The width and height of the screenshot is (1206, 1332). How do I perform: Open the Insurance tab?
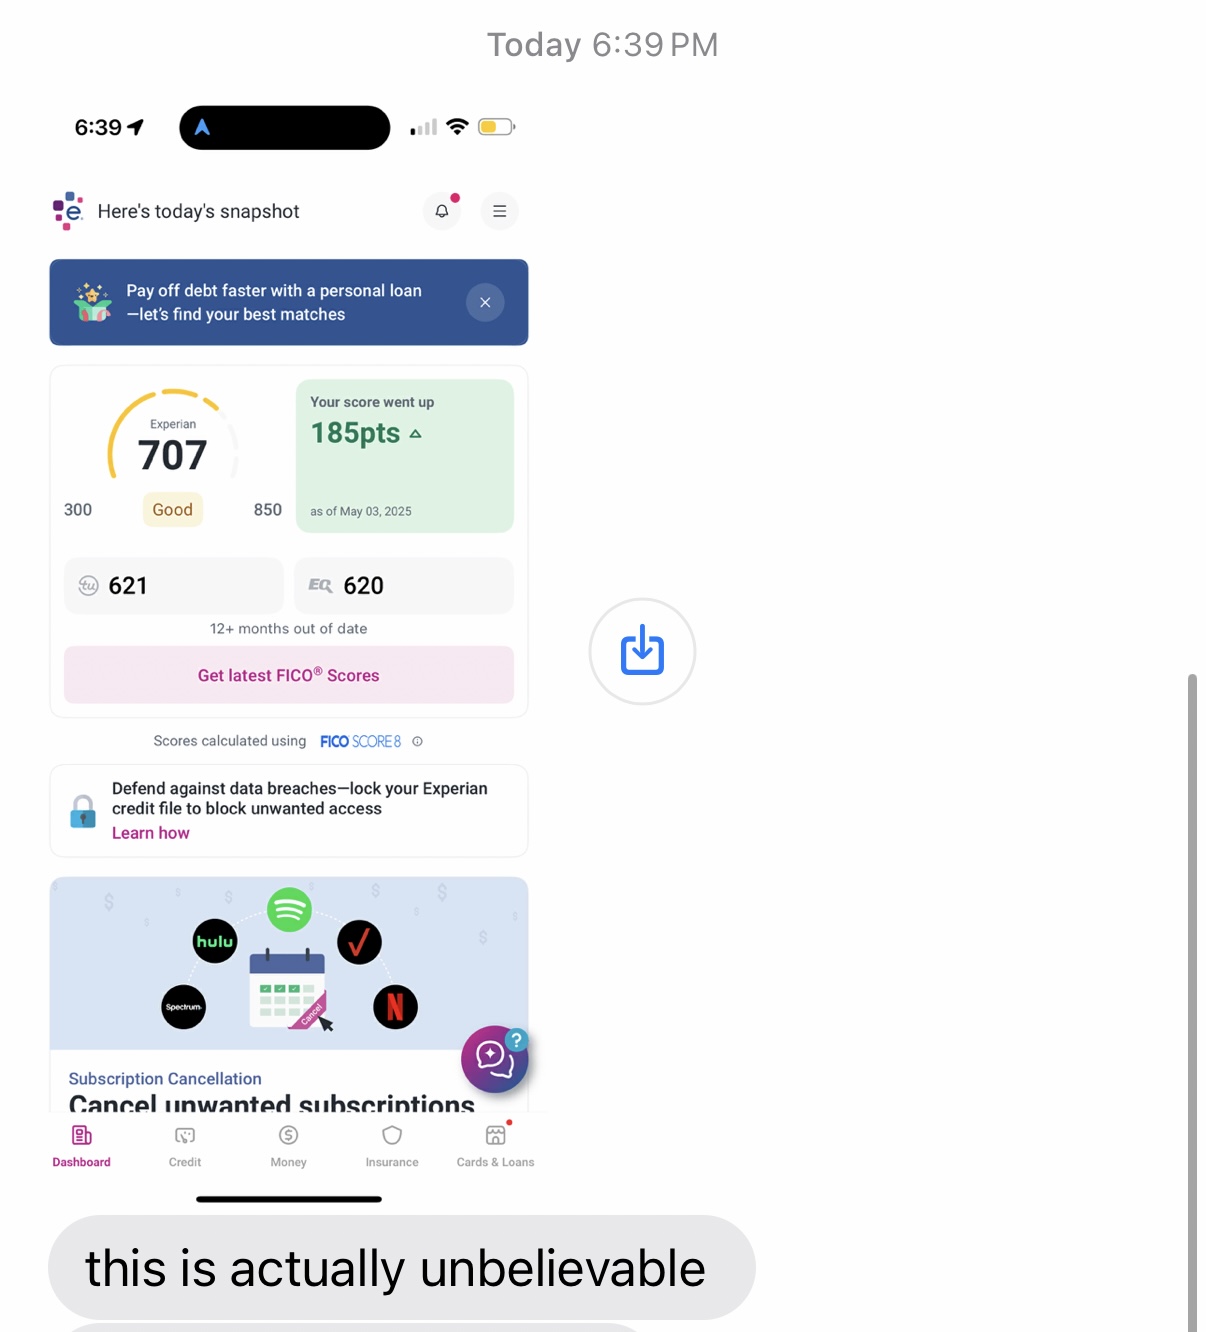(x=392, y=1146)
